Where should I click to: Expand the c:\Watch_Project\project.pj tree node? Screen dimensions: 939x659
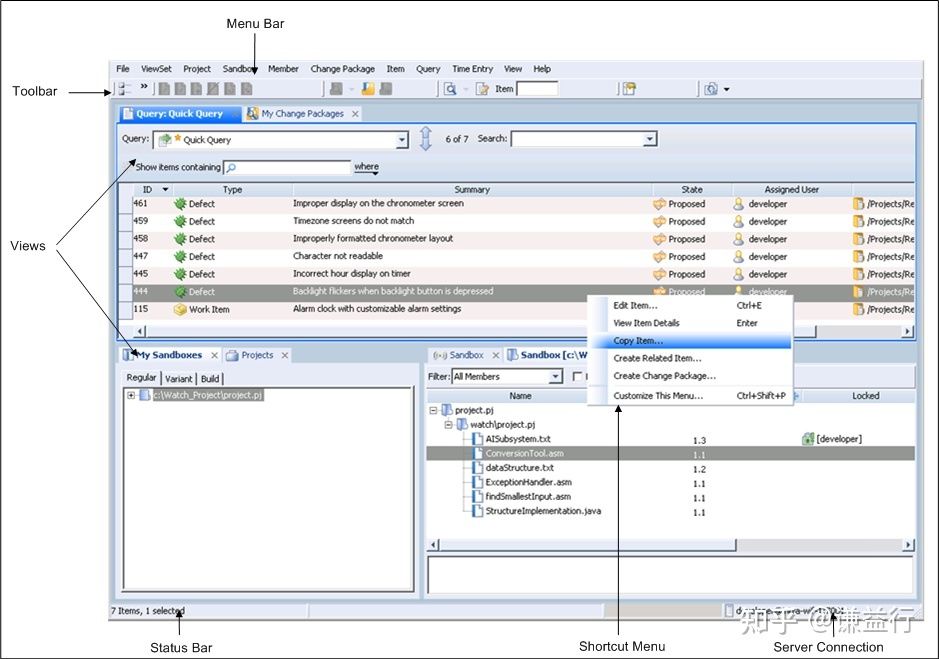click(131, 395)
